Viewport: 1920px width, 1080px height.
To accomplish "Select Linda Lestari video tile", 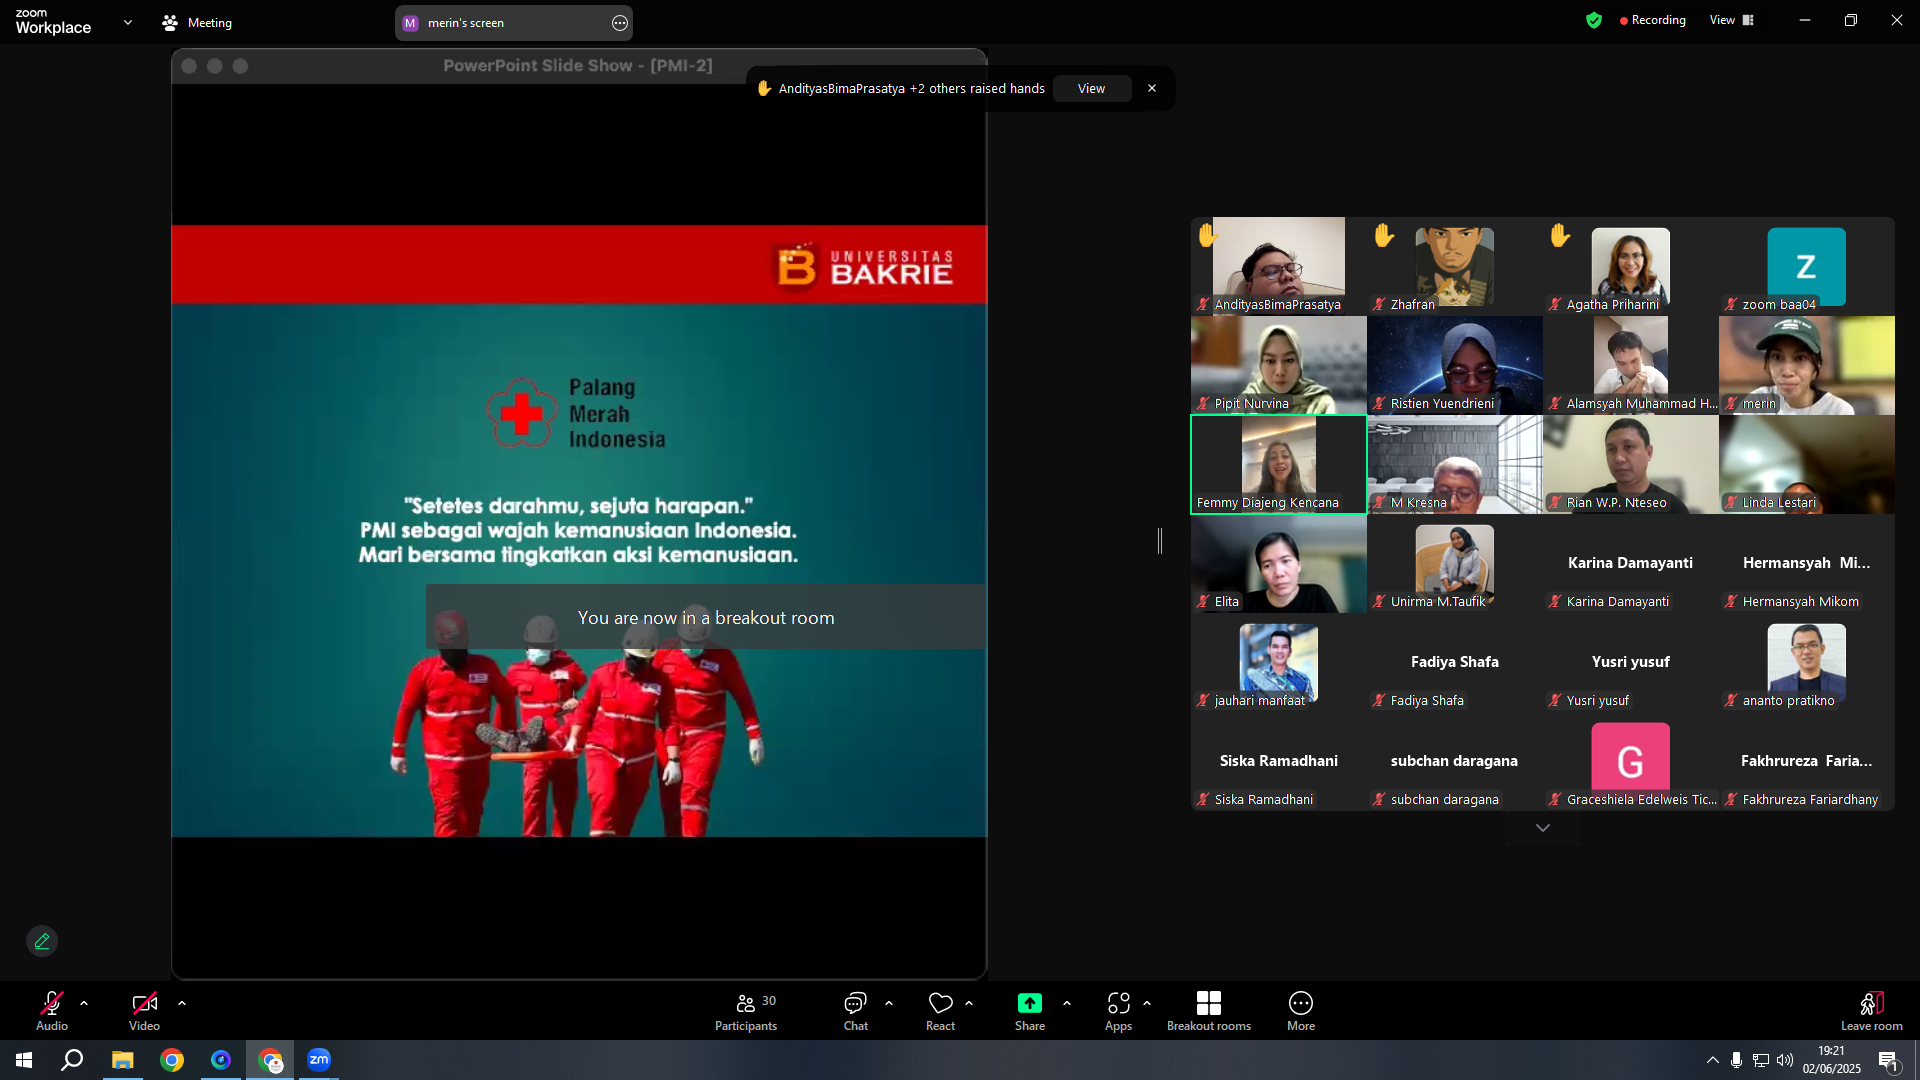I will point(1807,464).
